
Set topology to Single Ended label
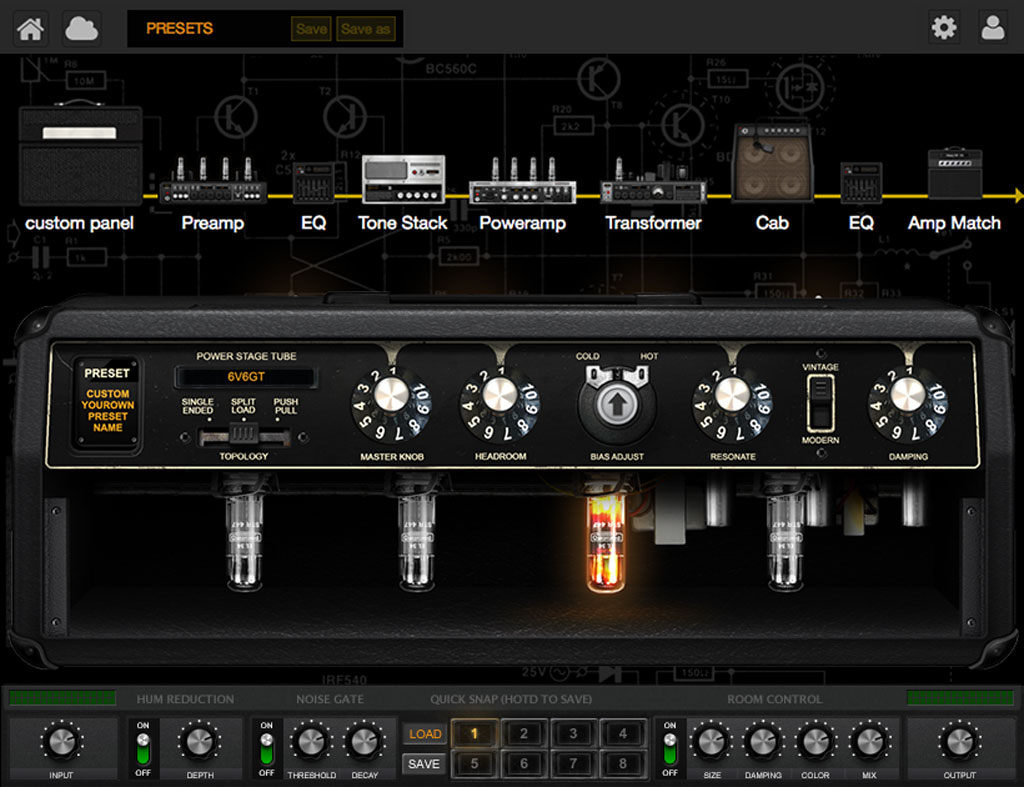pyautogui.click(x=197, y=406)
